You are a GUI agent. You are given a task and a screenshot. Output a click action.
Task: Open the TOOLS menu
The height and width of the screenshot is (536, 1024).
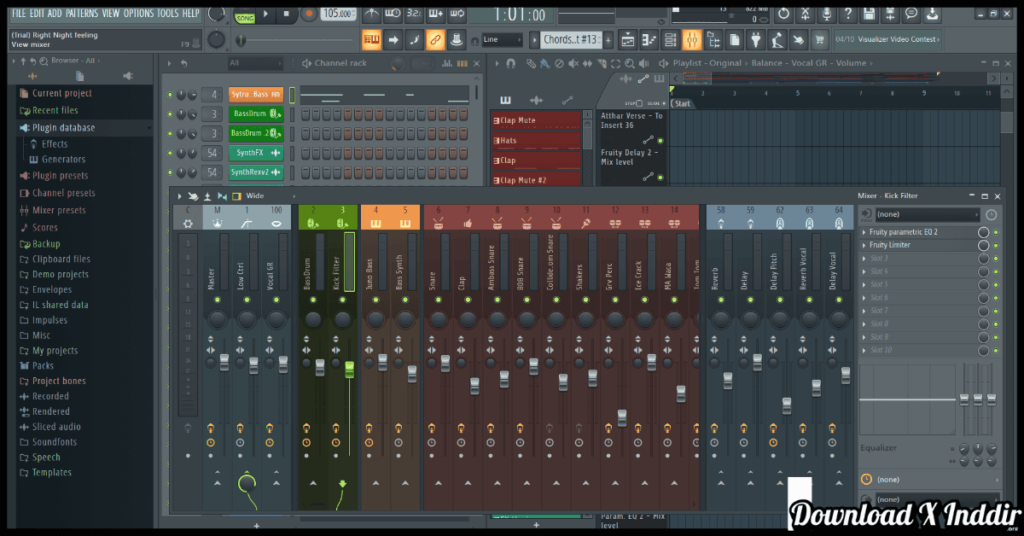pos(168,13)
